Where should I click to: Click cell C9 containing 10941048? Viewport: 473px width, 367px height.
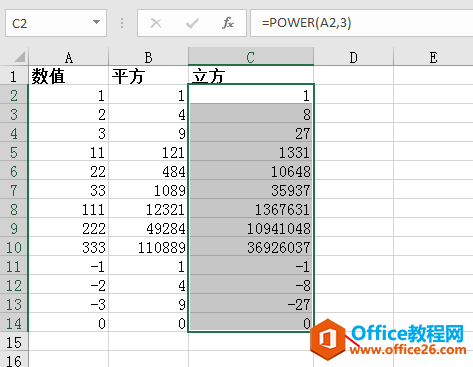251,227
